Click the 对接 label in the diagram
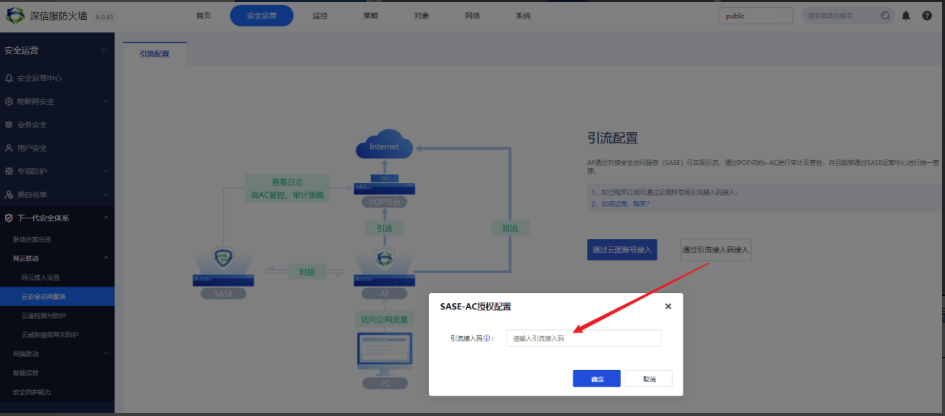 (x=307, y=272)
